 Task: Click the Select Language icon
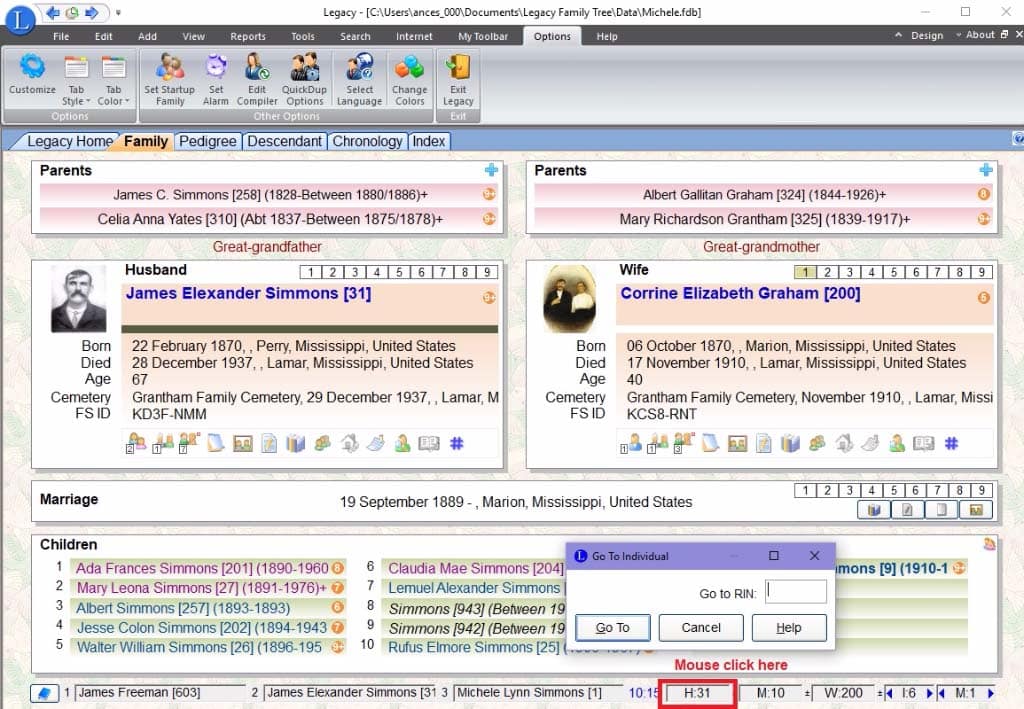click(x=359, y=80)
